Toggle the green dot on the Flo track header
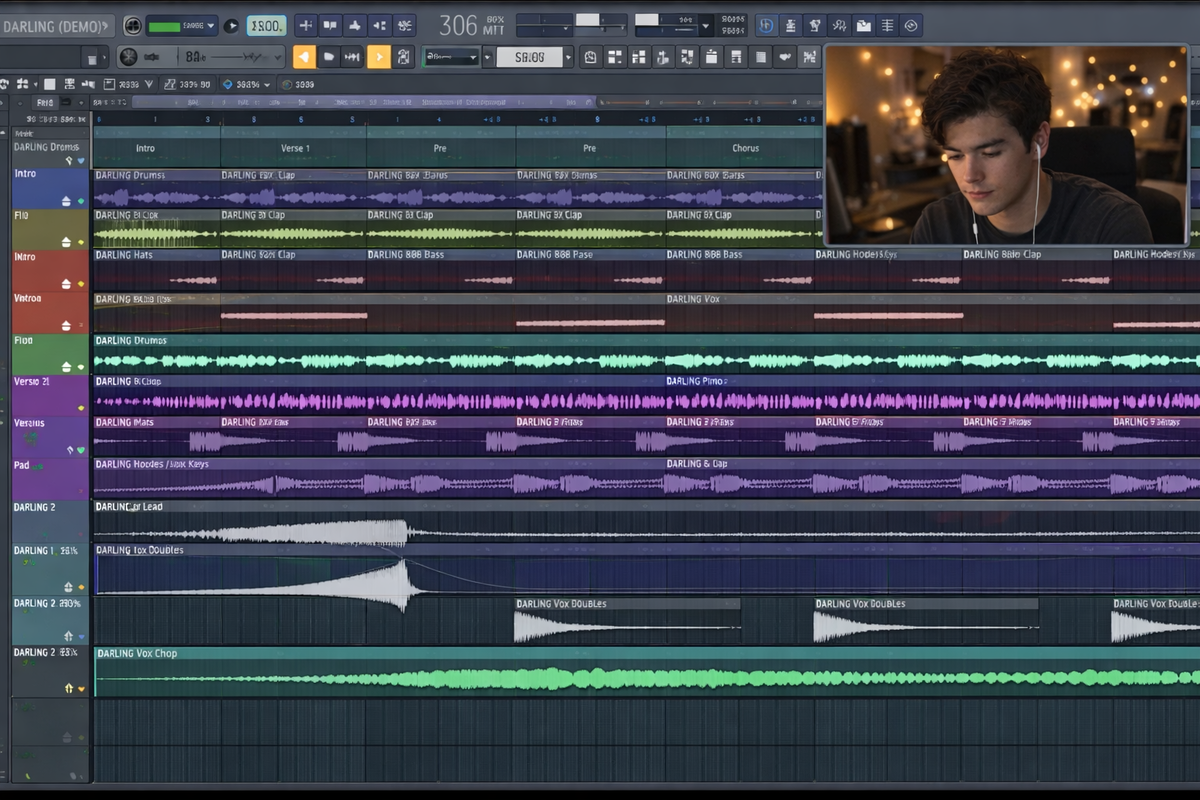 tap(80, 366)
